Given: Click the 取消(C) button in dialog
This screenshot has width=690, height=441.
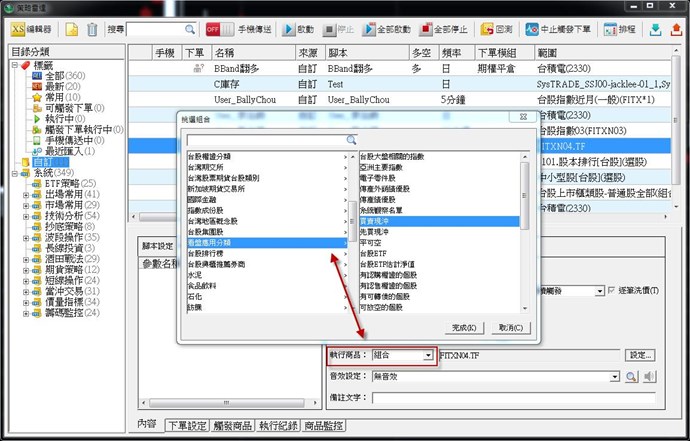Looking at the screenshot, I should [x=510, y=327].
